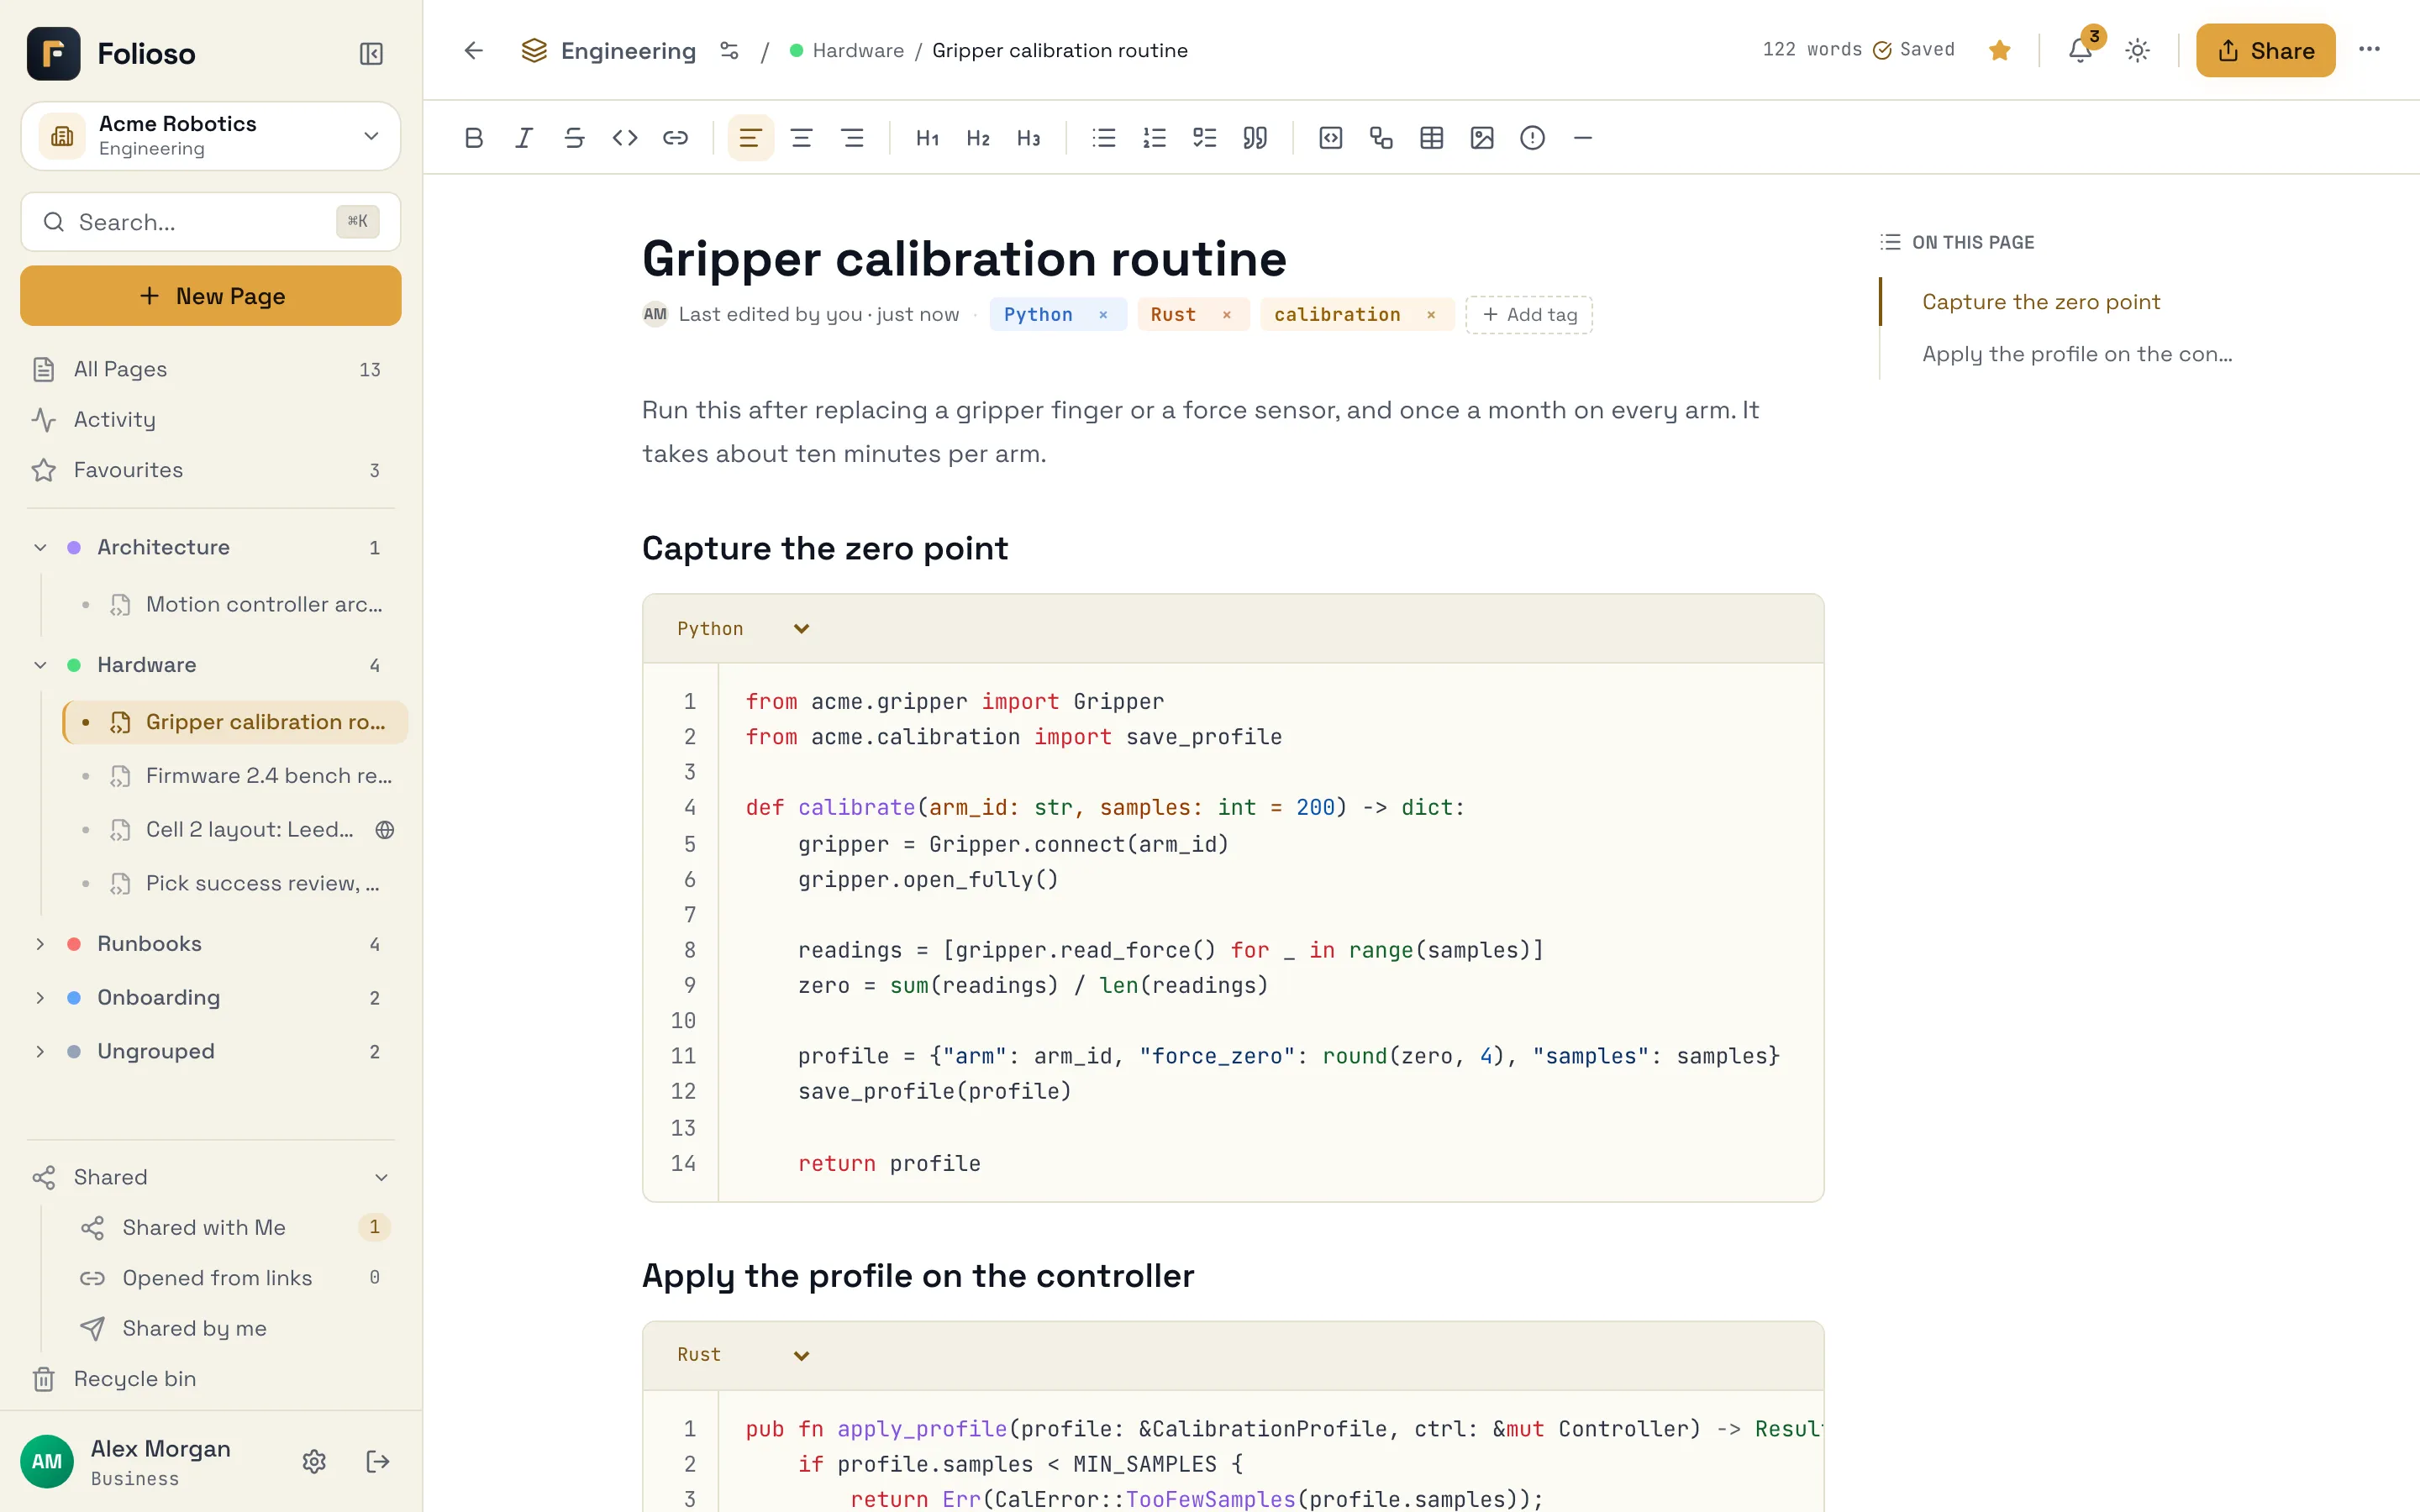The height and width of the screenshot is (1512, 2420).
Task: Insert checklist / task list
Action: [x=1205, y=138]
